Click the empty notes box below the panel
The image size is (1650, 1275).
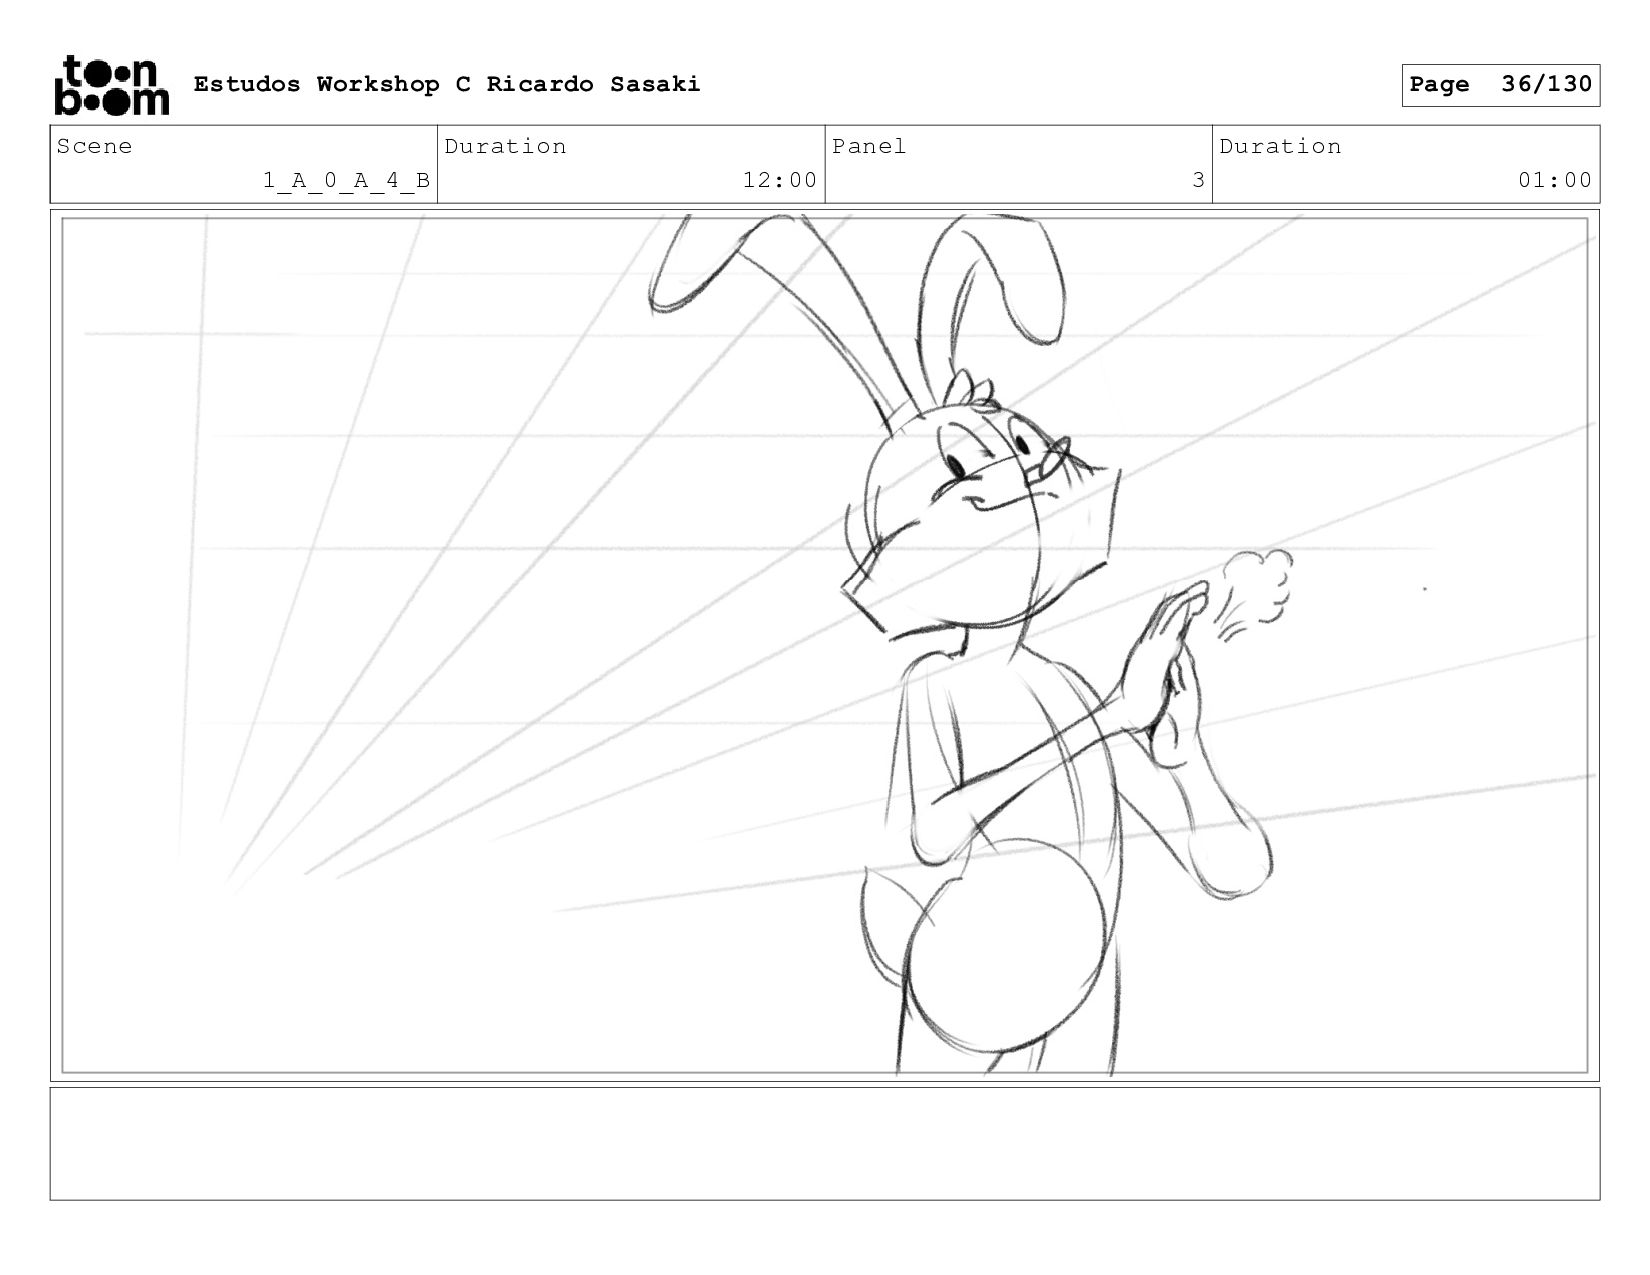point(825,1144)
